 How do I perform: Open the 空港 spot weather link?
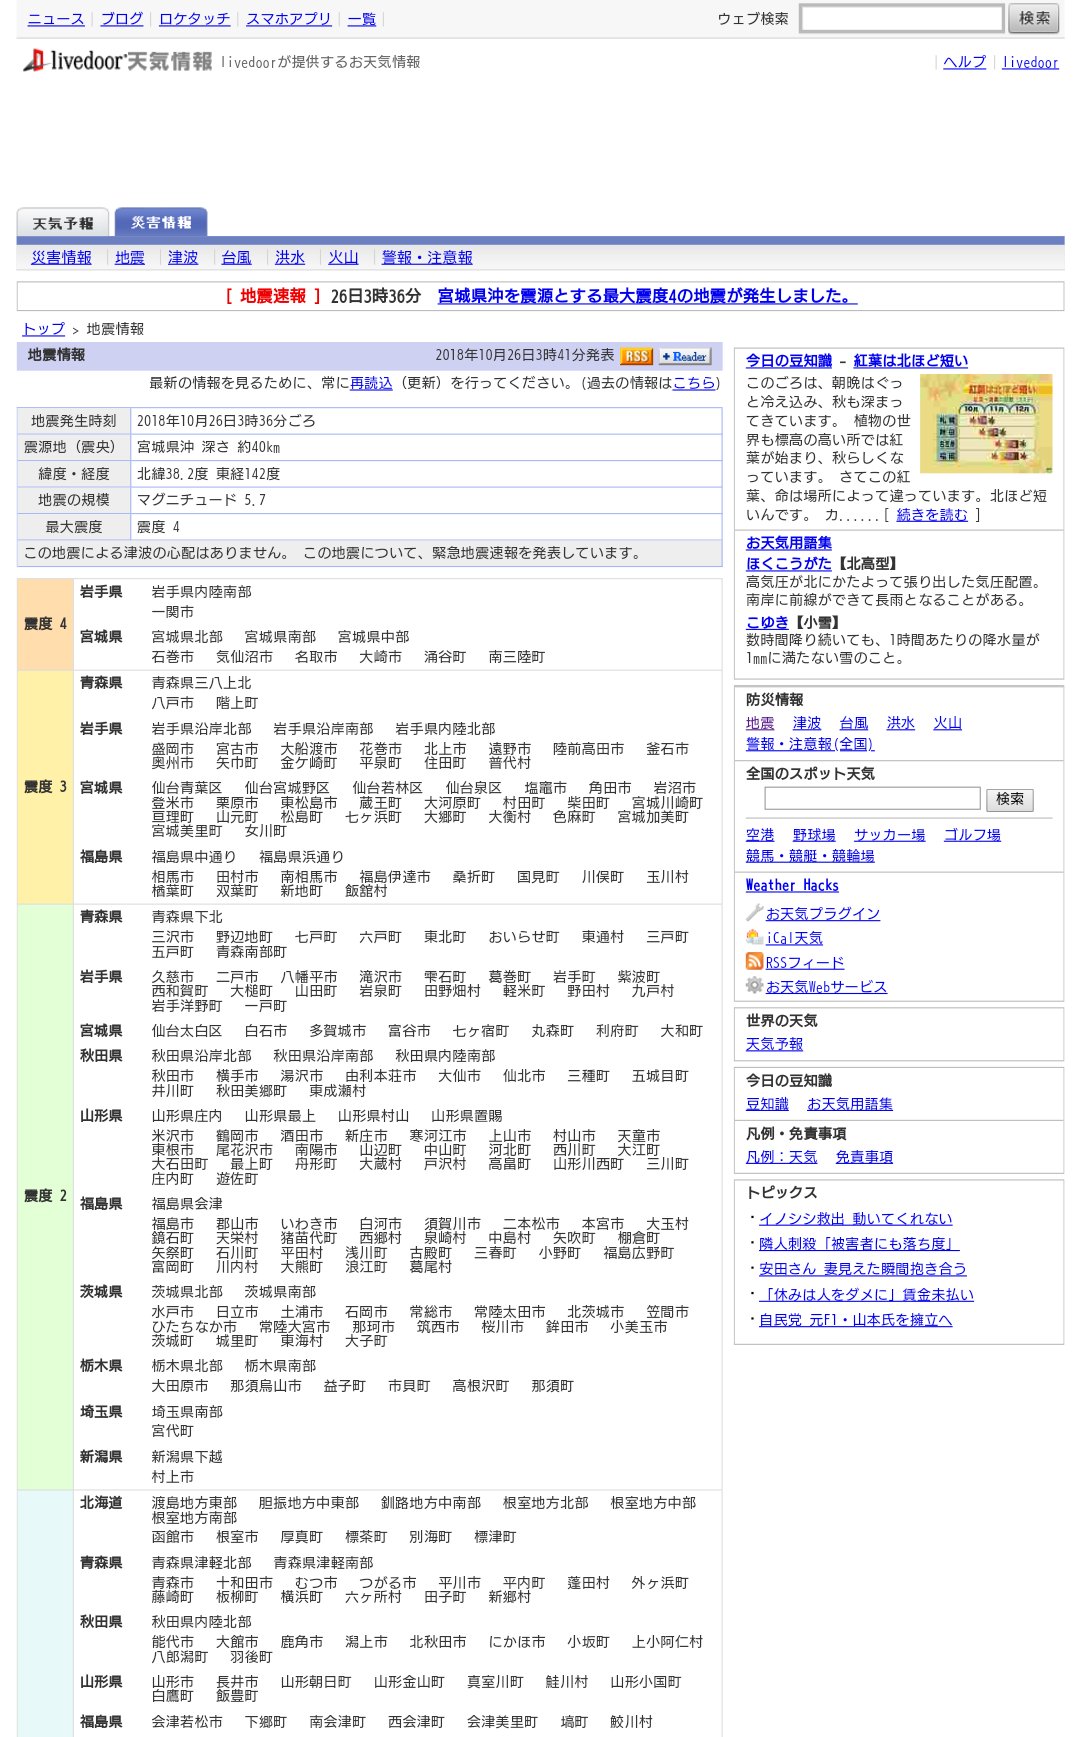760,834
